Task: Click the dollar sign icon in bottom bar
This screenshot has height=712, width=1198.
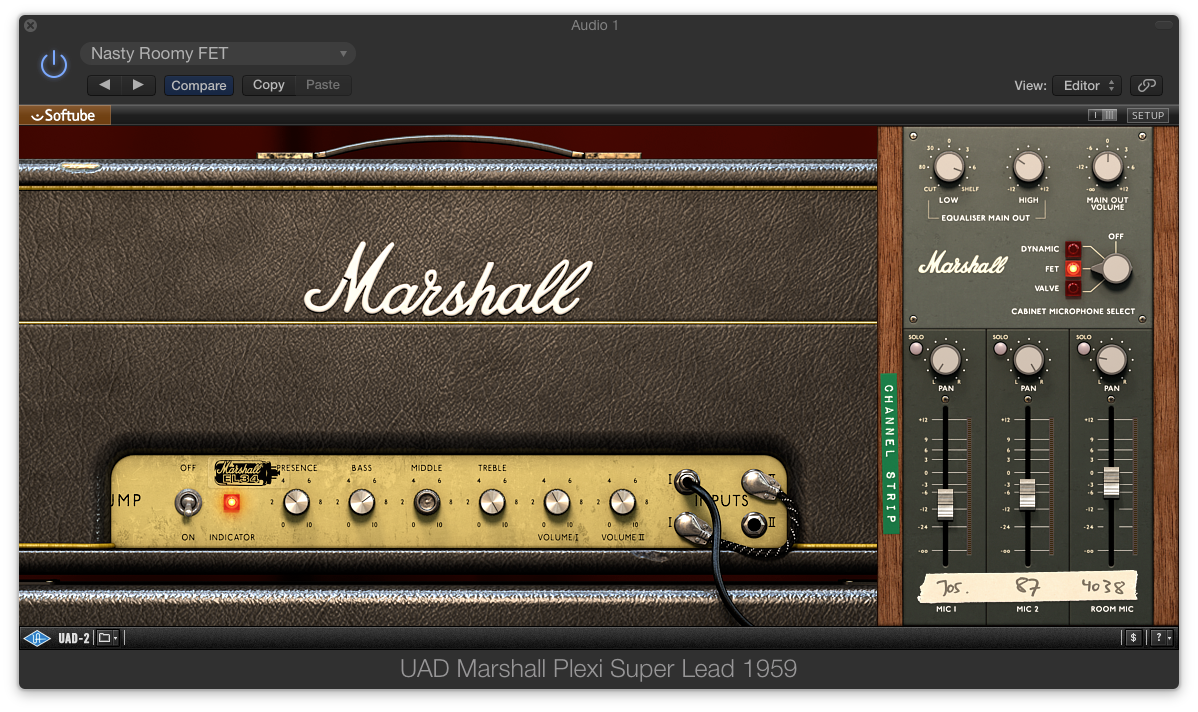Action: click(x=1134, y=637)
